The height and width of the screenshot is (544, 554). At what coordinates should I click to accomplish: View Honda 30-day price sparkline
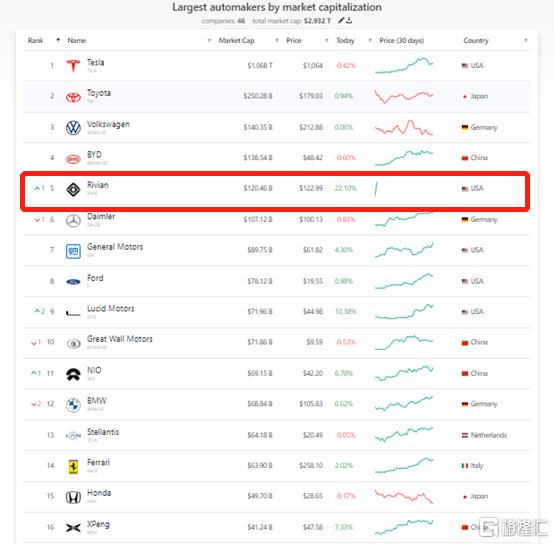tap(404, 496)
